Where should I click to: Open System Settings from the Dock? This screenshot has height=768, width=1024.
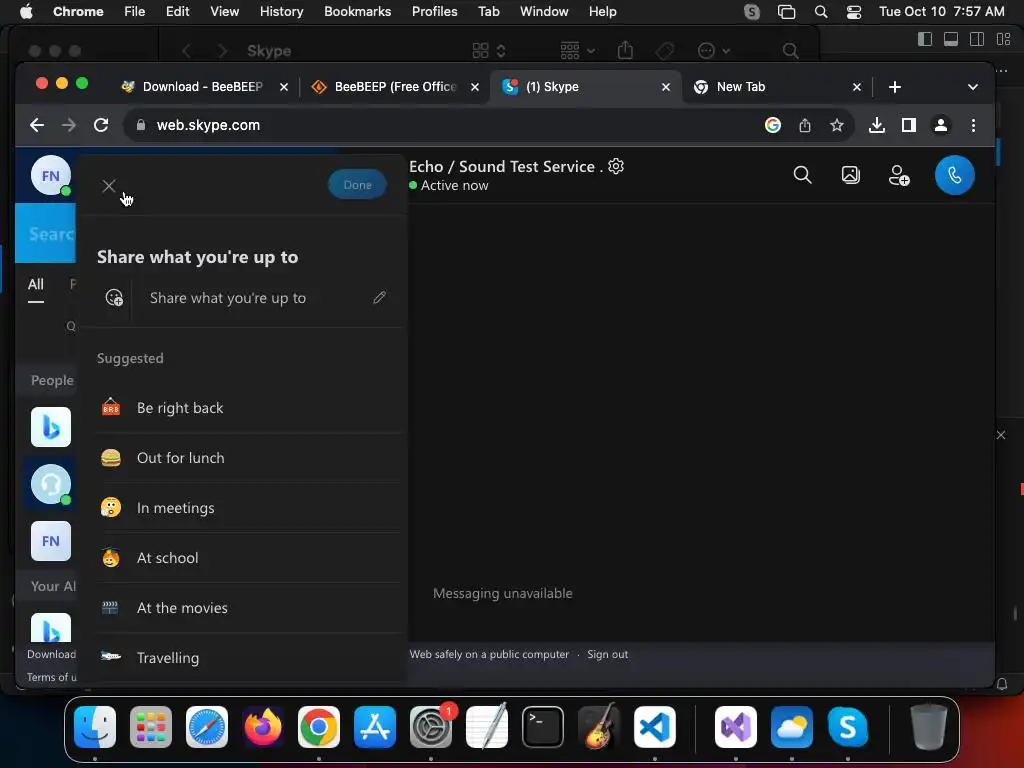point(431,727)
